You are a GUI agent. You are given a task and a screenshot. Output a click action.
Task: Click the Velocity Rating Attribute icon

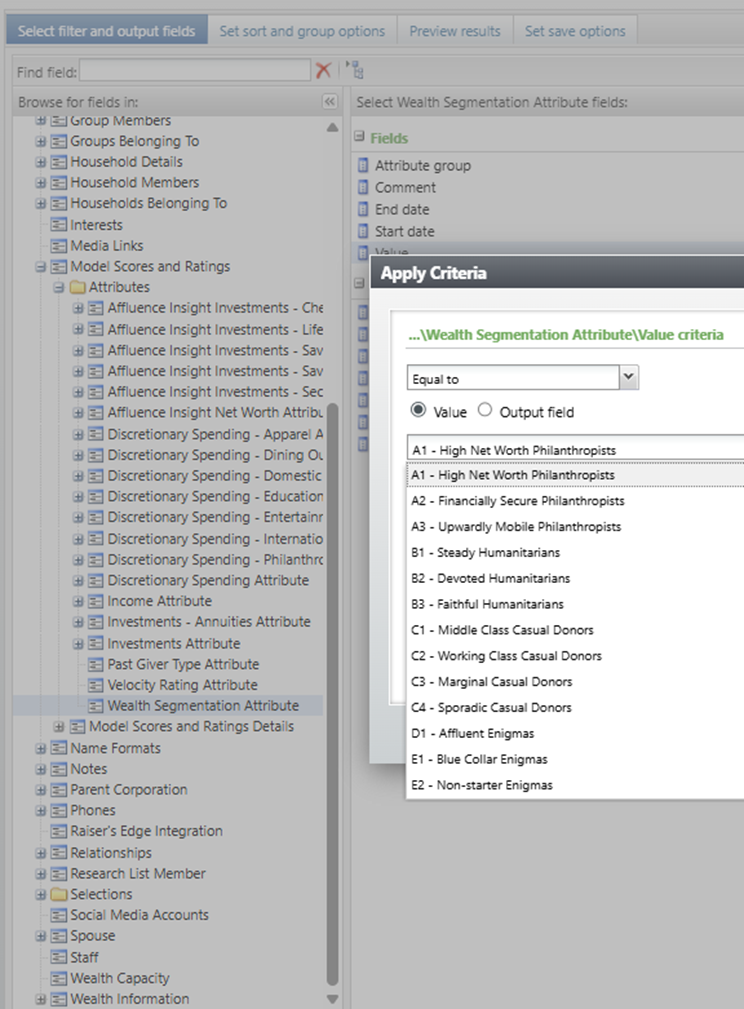click(x=96, y=685)
